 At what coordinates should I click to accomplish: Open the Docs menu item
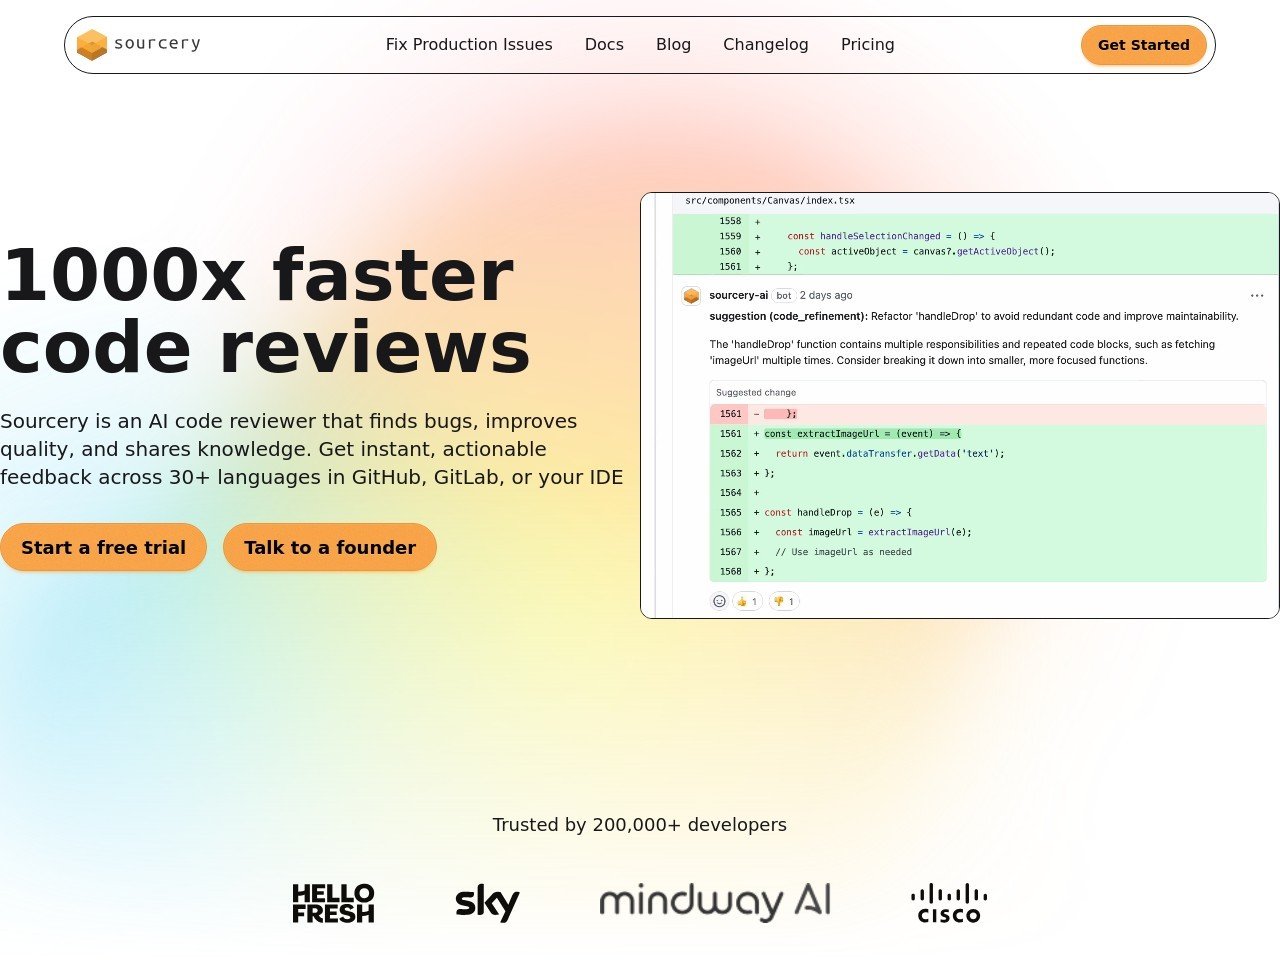click(x=604, y=45)
